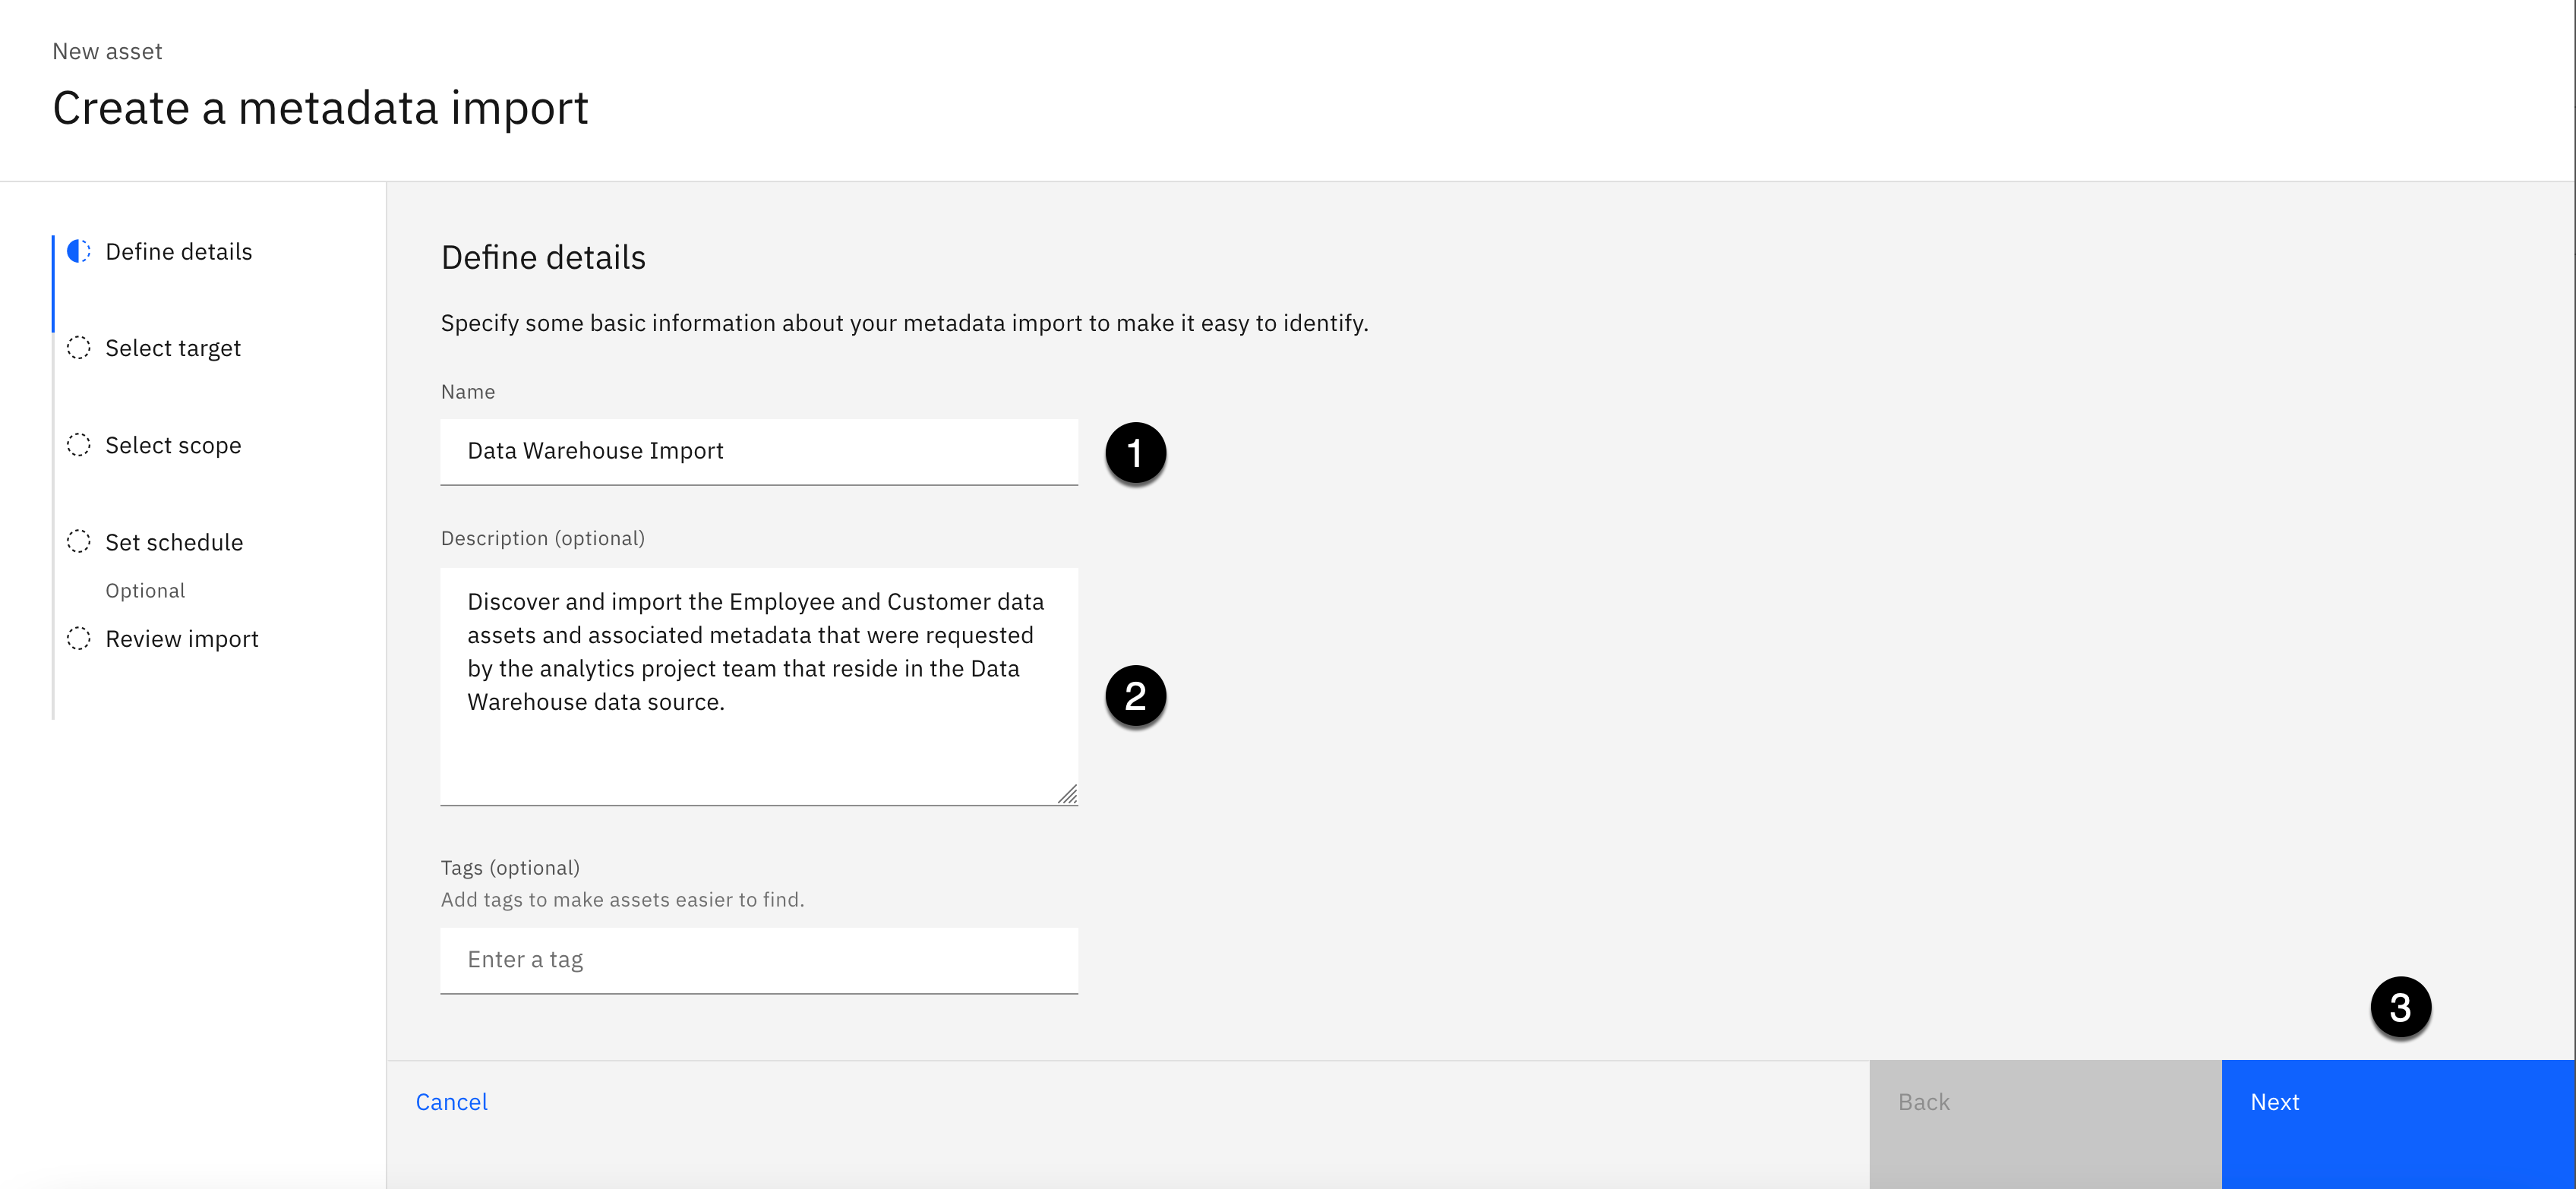Screen dimensions: 2576x1189
Task: Click the Review import step circle icon
Action: click(78, 638)
